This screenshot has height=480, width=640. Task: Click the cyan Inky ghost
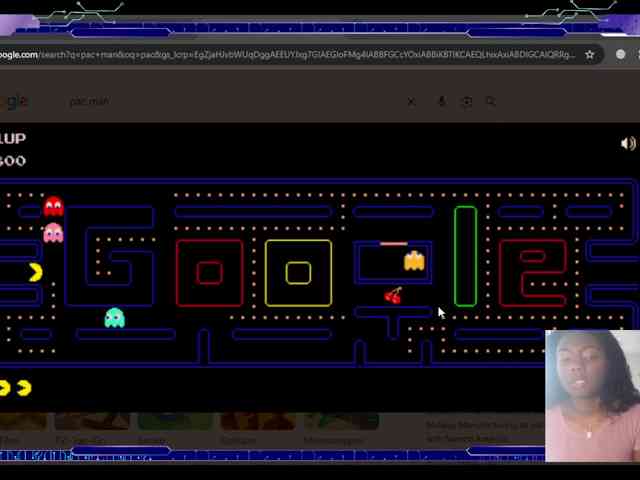click(x=115, y=318)
